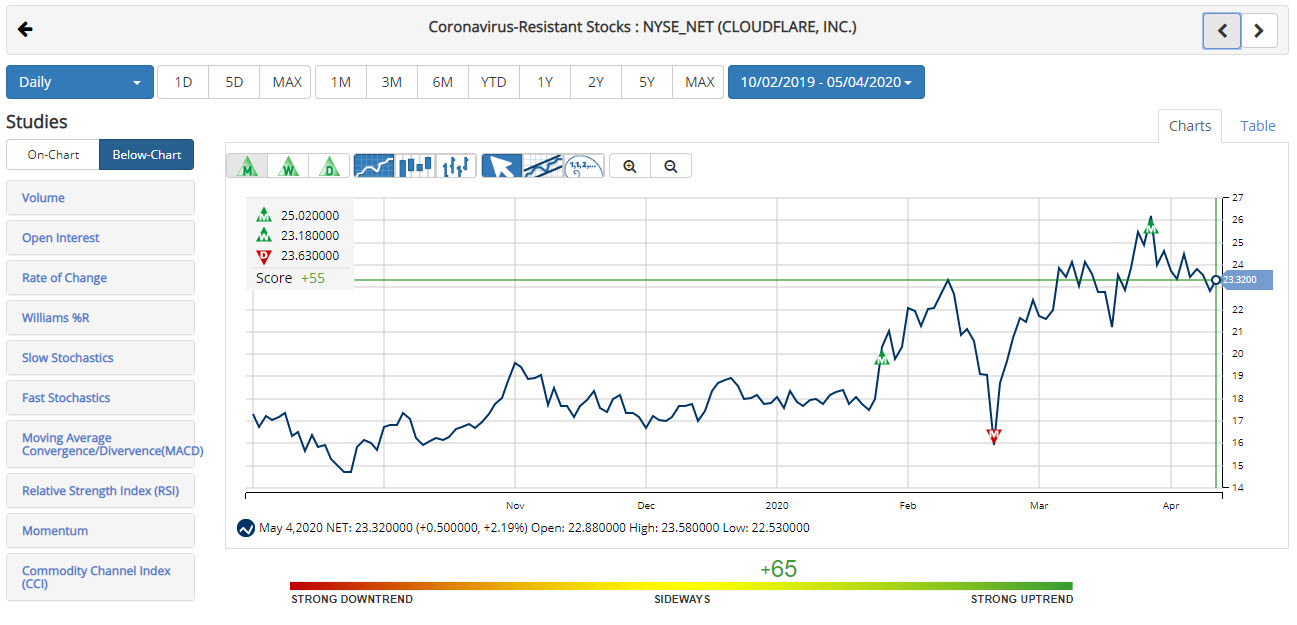Add the Relative Strength Index (RSI) study
The image size is (1297, 625).
click(100, 491)
